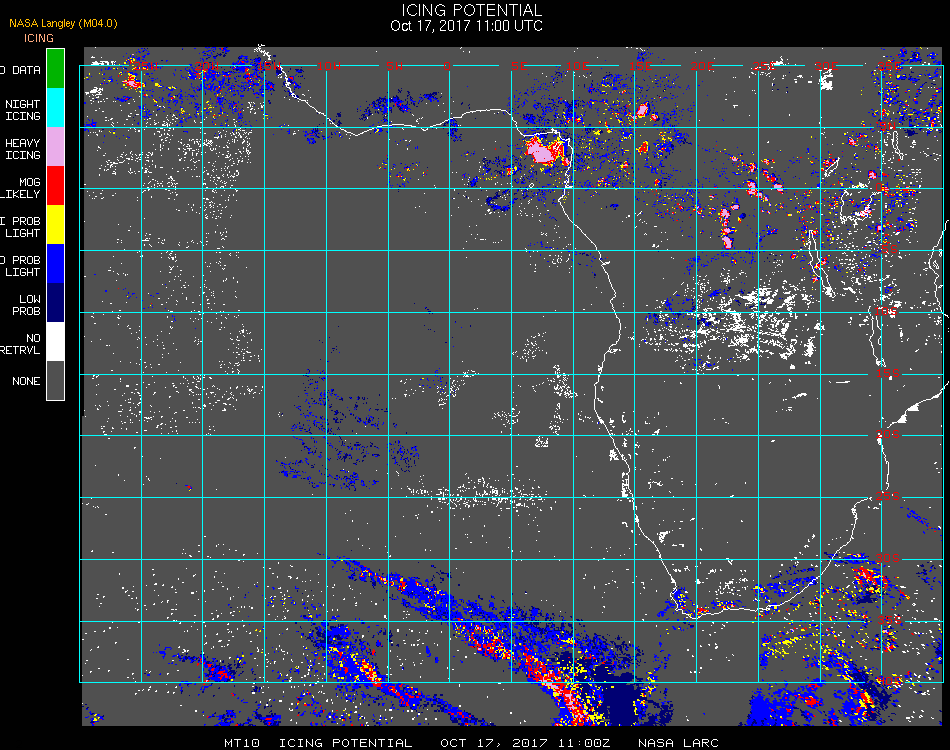Click 'OCT 17, 2017 11:00Z' in bottom caption
The width and height of the screenshot is (950, 750).
[x=525, y=743]
